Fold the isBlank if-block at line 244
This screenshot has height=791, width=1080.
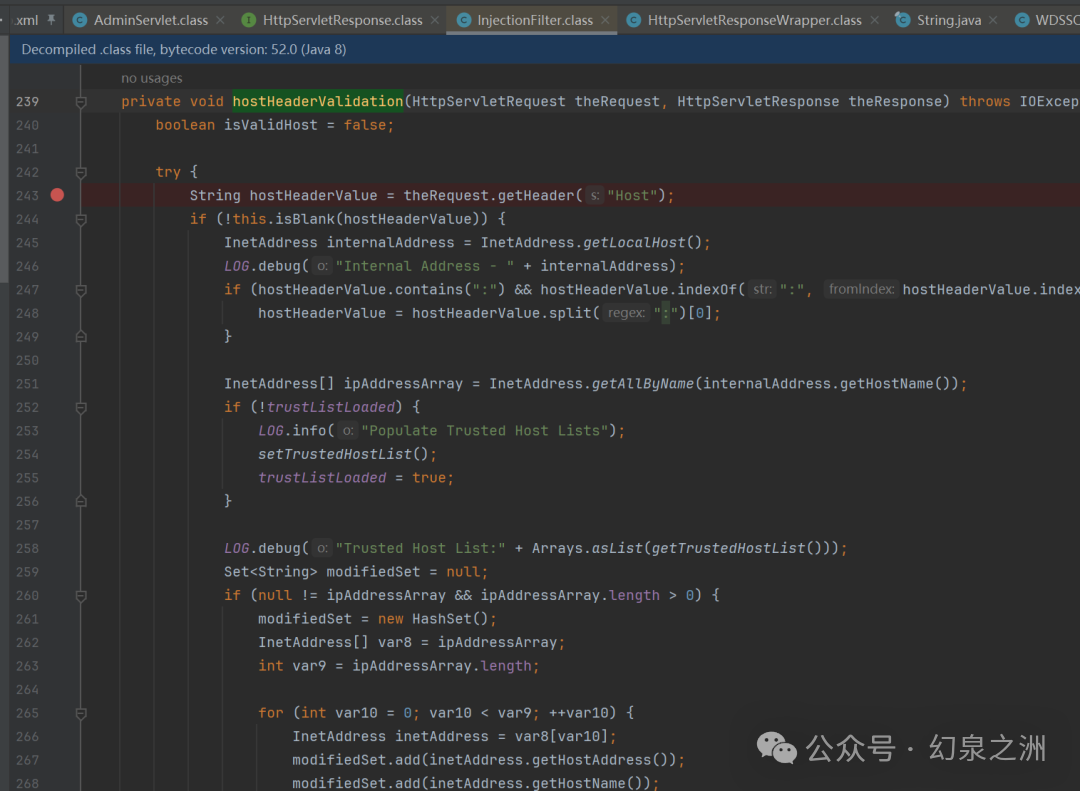coord(81,219)
